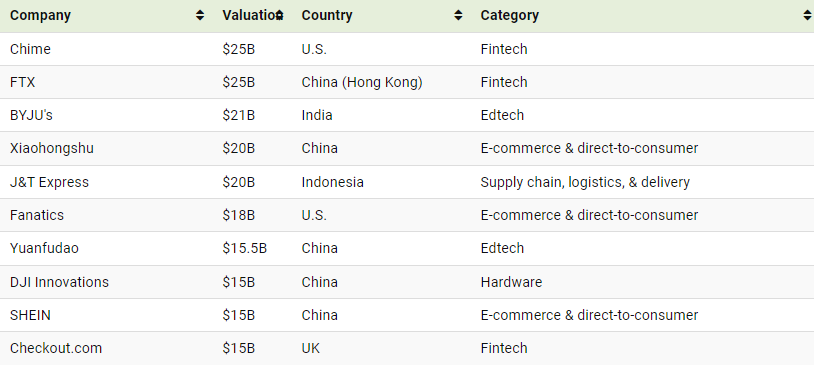Image resolution: width=814 pixels, height=370 pixels.
Task: Click the Category column sort arrows
Action: 807,16
